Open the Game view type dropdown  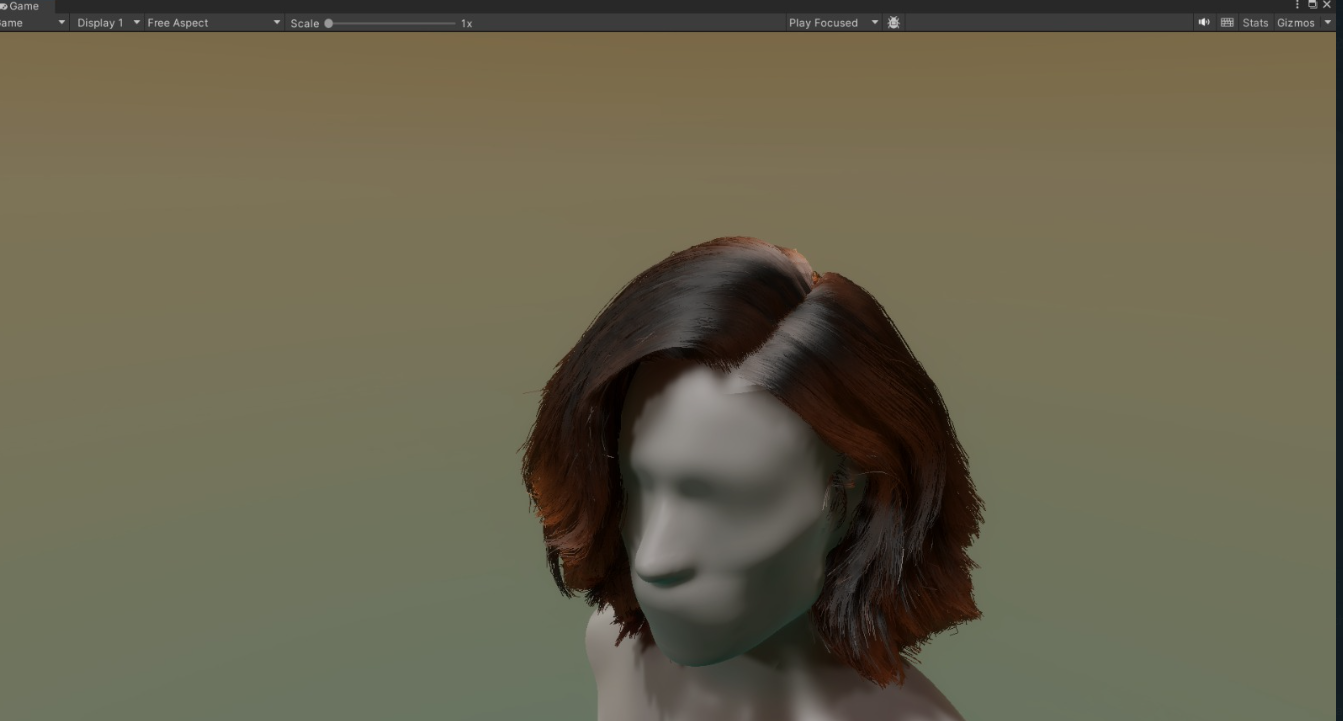33,23
